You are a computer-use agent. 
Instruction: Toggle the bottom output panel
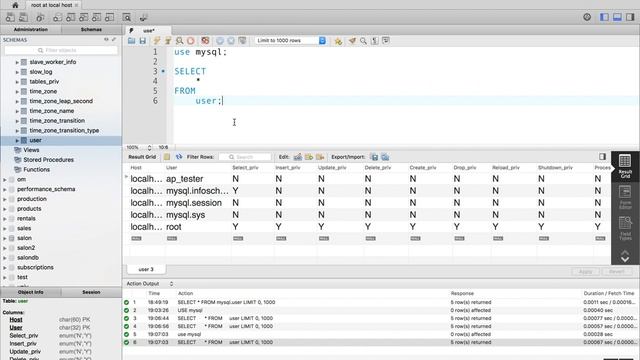click(617, 17)
